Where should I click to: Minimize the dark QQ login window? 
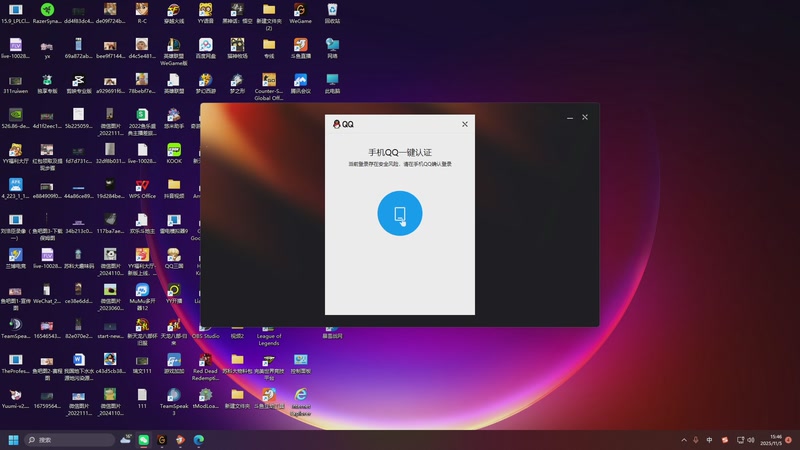click(x=570, y=117)
